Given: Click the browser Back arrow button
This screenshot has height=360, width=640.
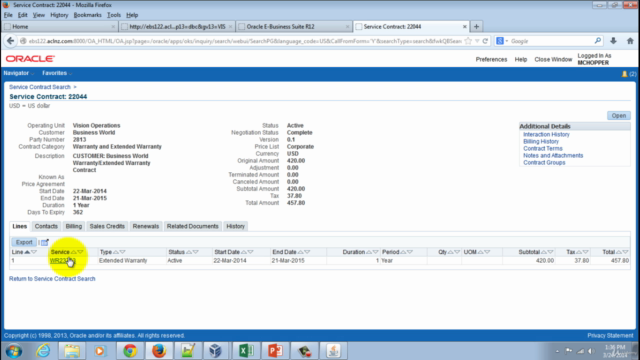Looking at the screenshot, I should (11, 41).
